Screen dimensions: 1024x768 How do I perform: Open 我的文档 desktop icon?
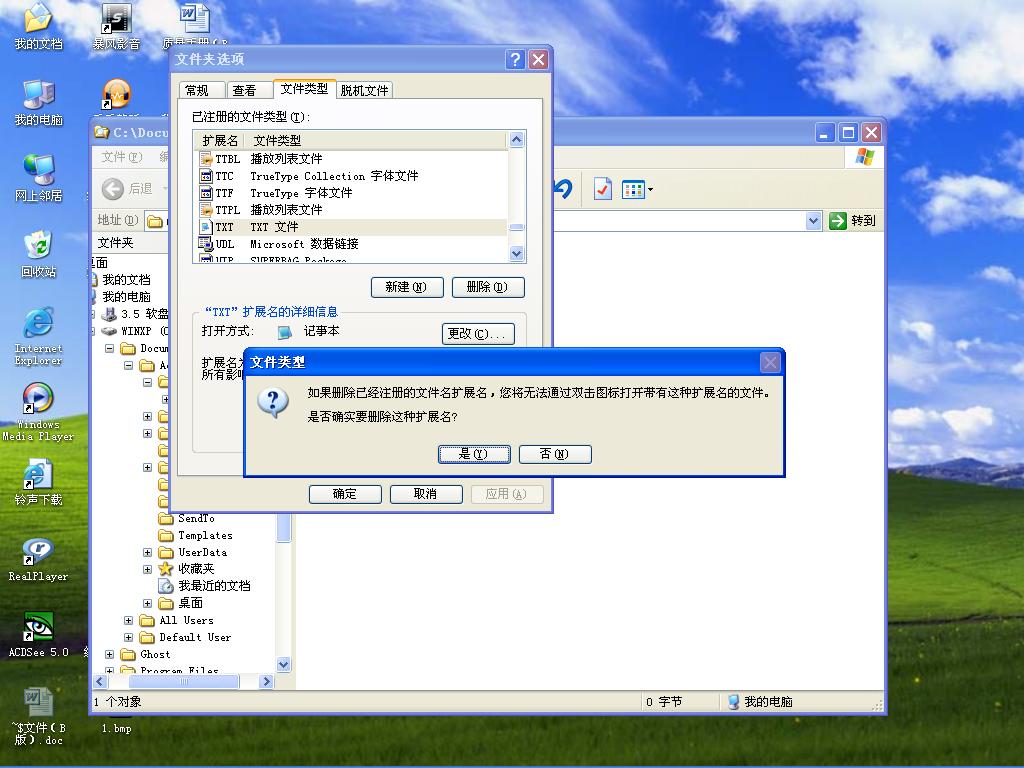[39, 27]
